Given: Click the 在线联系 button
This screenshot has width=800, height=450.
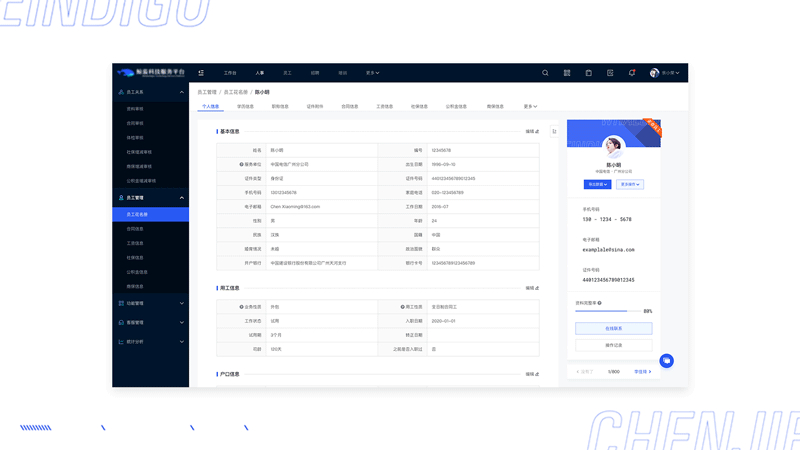Looking at the screenshot, I should click(x=613, y=329).
